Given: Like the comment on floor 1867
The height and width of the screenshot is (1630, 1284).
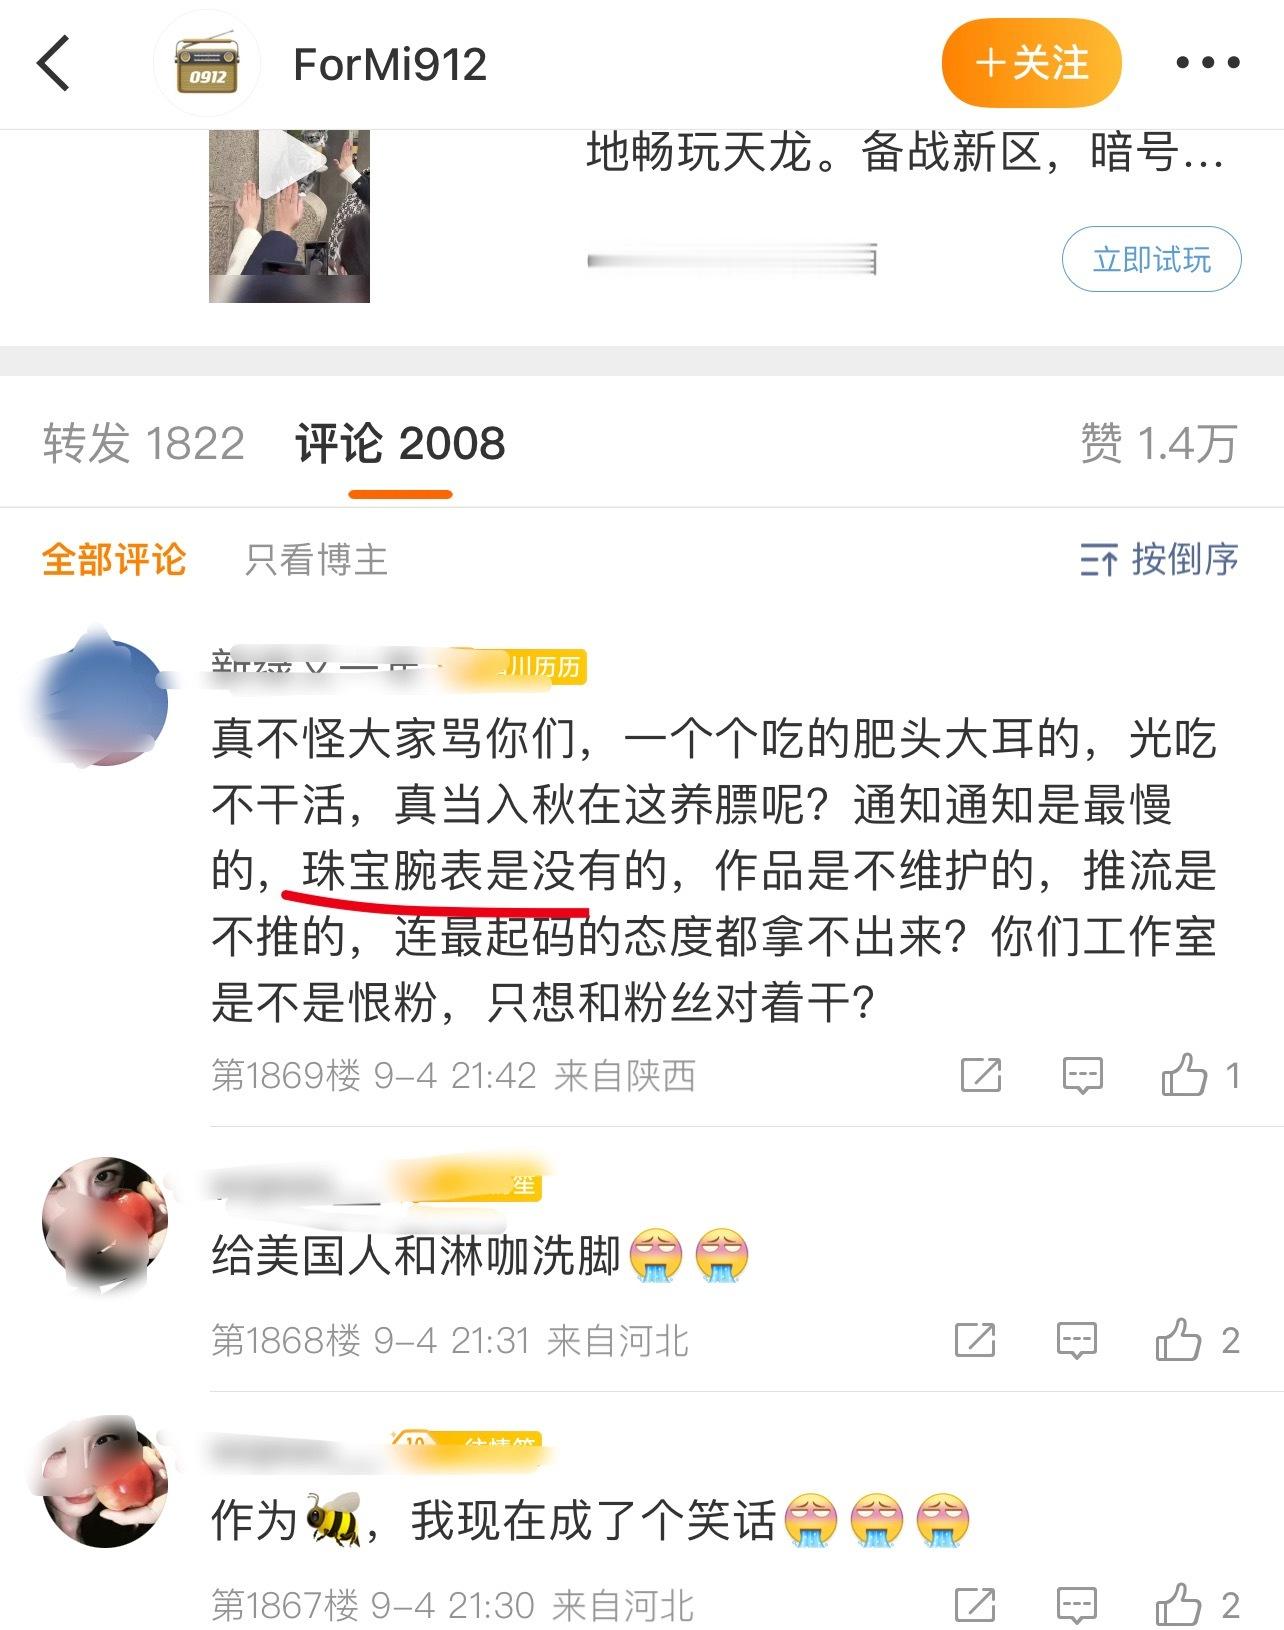Looking at the screenshot, I should click(x=1198, y=1606).
